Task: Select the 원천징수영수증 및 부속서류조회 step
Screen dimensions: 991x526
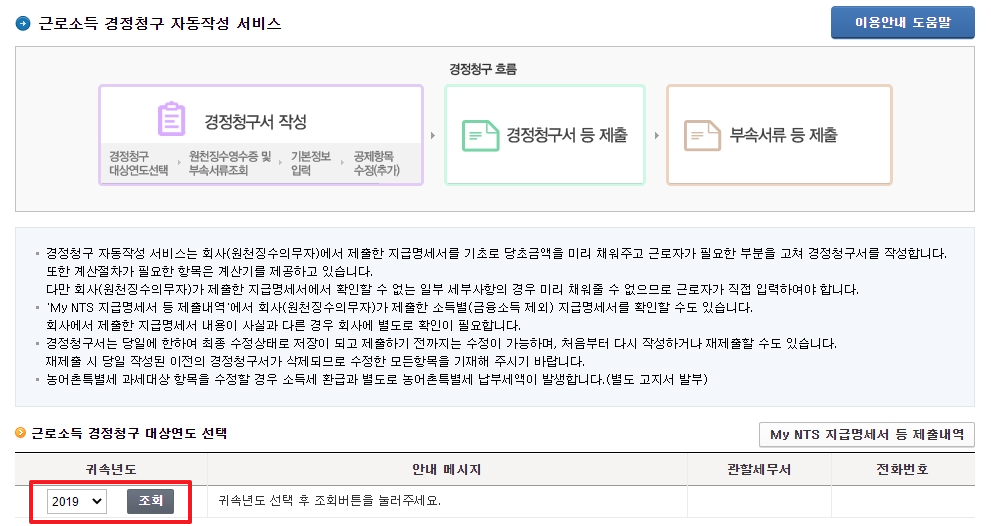Action: coord(230,163)
